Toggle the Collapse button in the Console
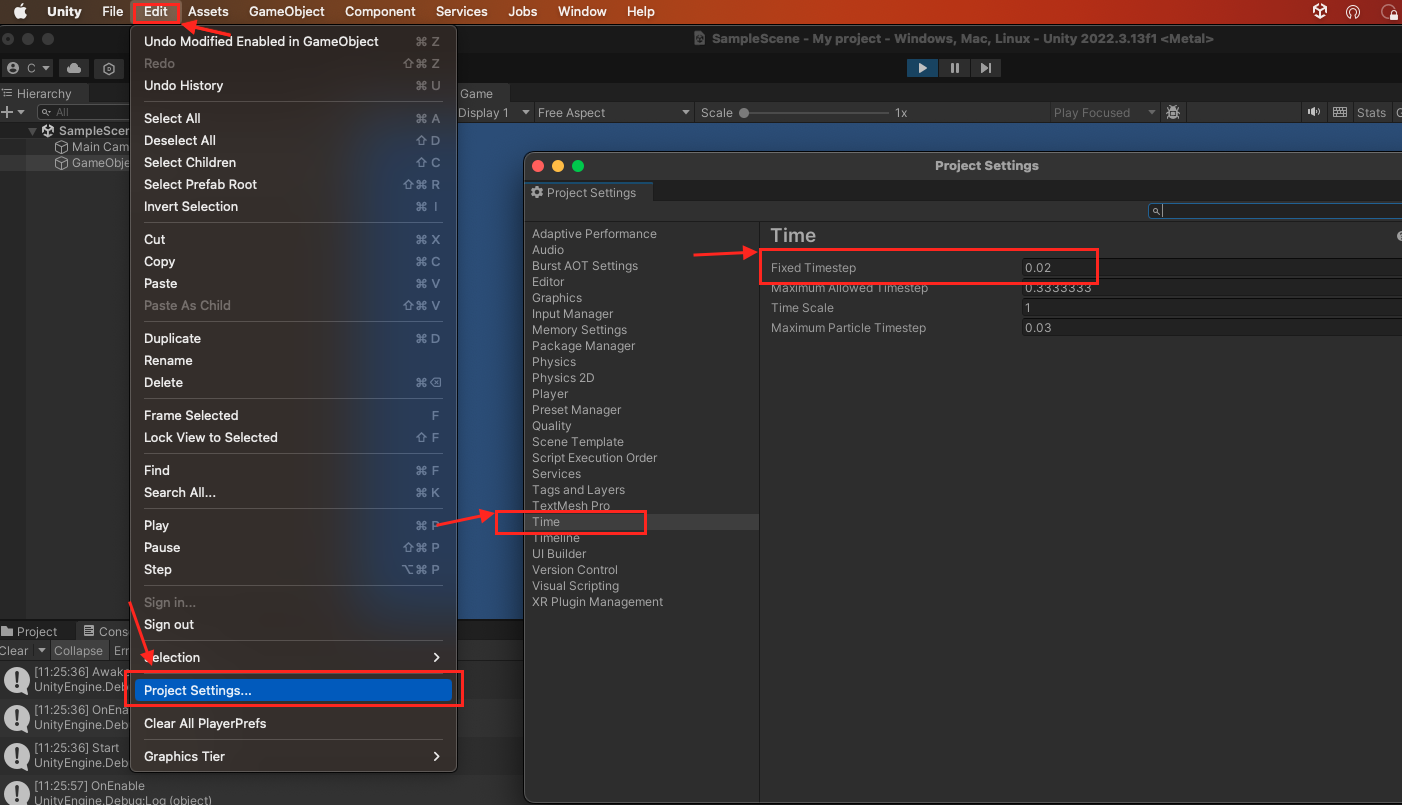1402x805 pixels. [78, 650]
